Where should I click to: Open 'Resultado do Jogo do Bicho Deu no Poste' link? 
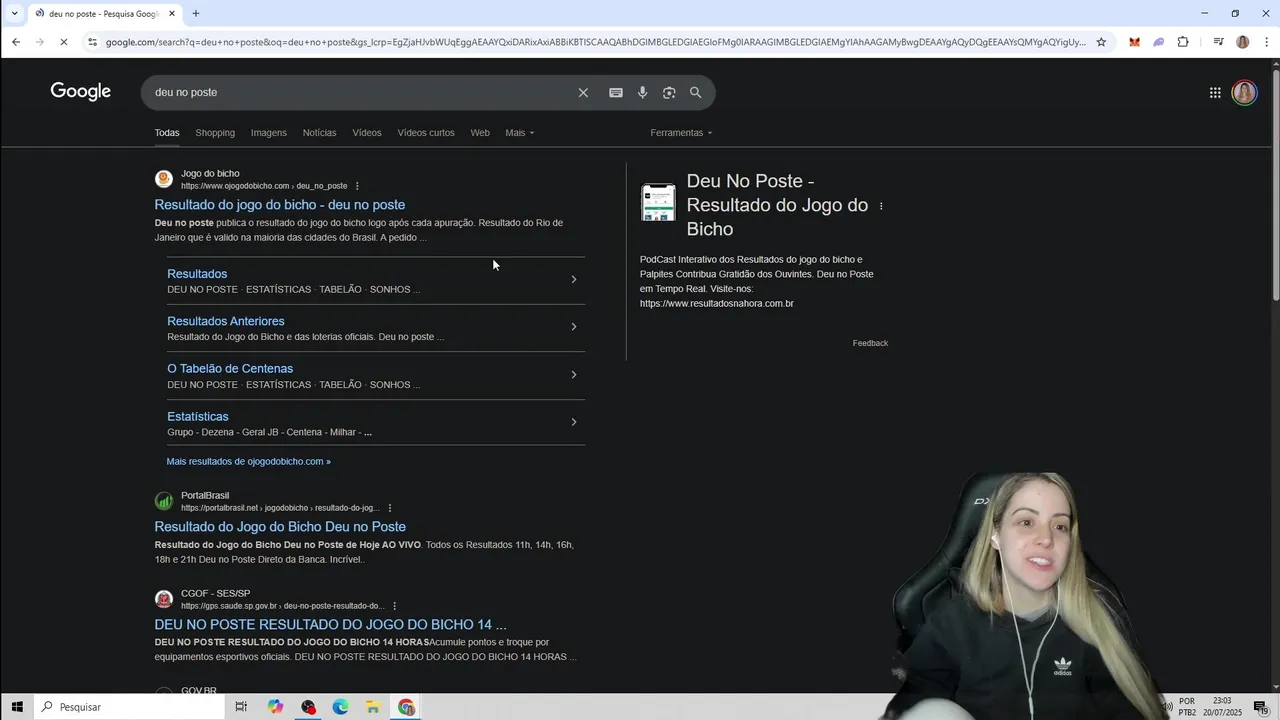click(x=280, y=527)
